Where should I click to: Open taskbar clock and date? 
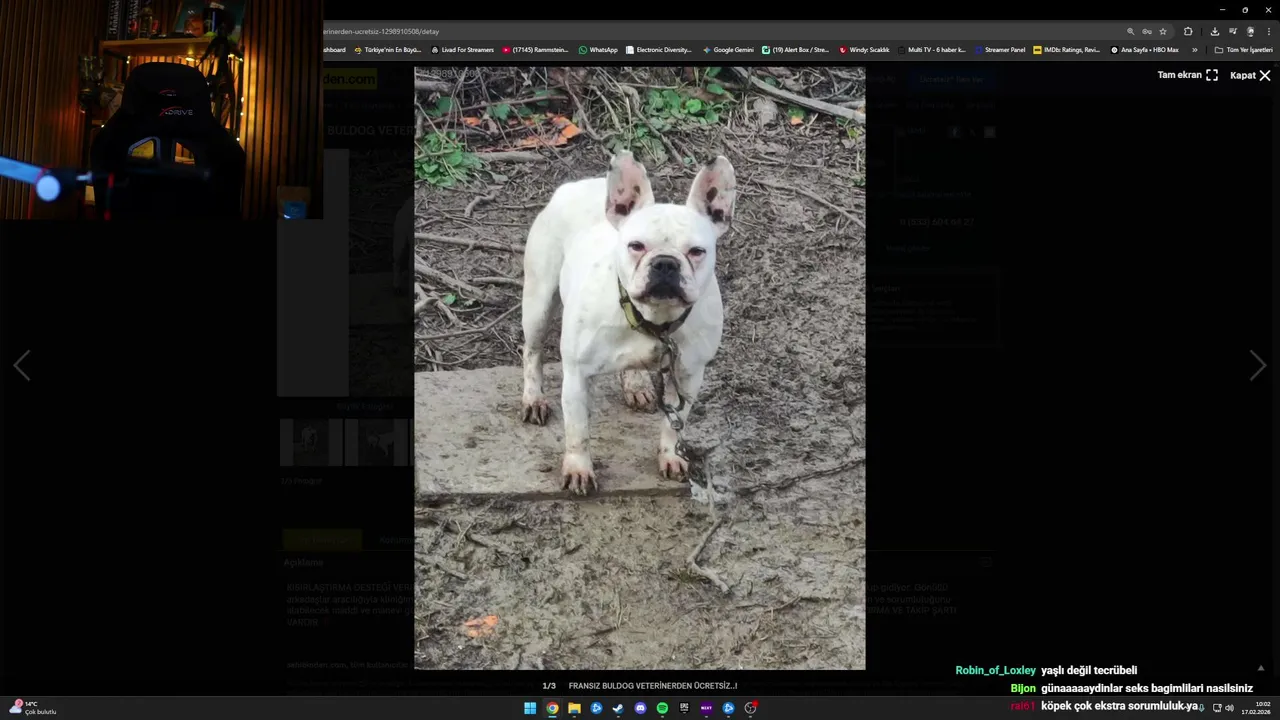(x=1256, y=708)
